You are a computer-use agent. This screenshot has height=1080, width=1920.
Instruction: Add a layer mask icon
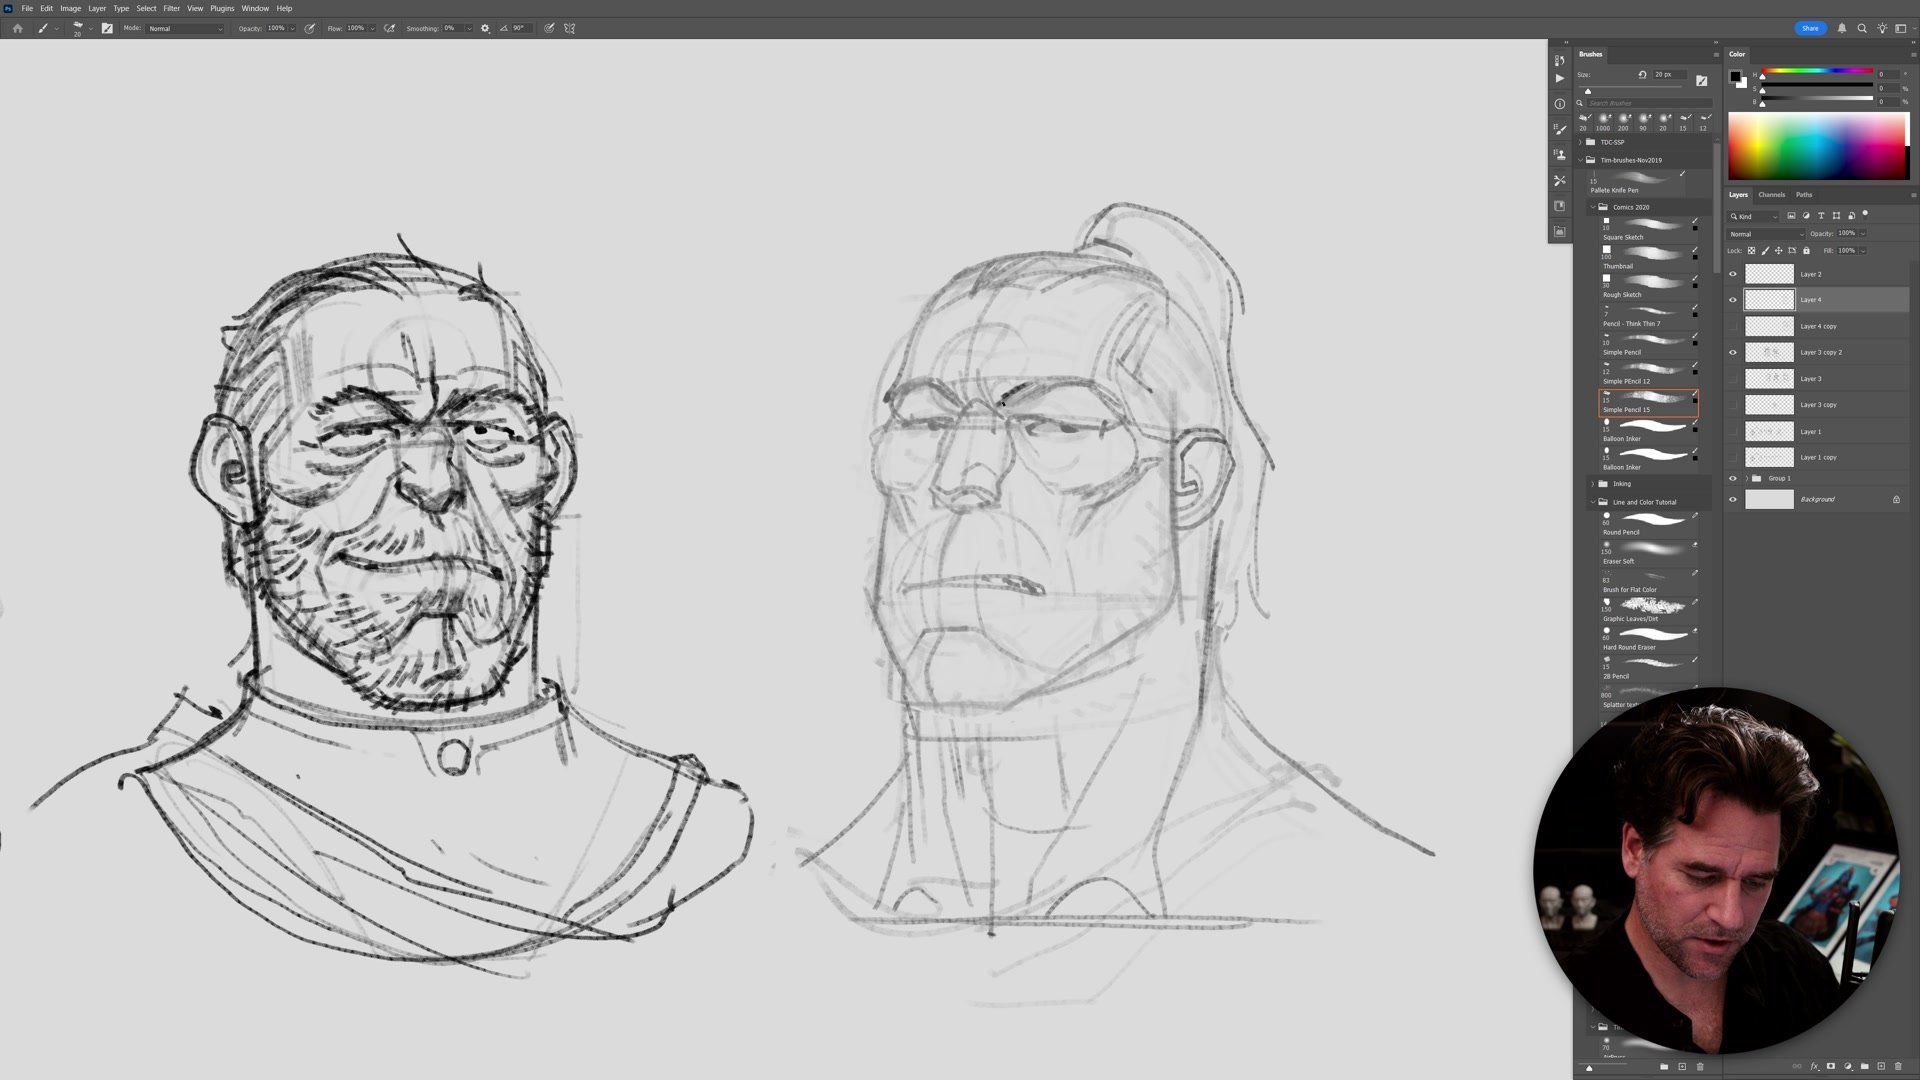(1831, 1066)
